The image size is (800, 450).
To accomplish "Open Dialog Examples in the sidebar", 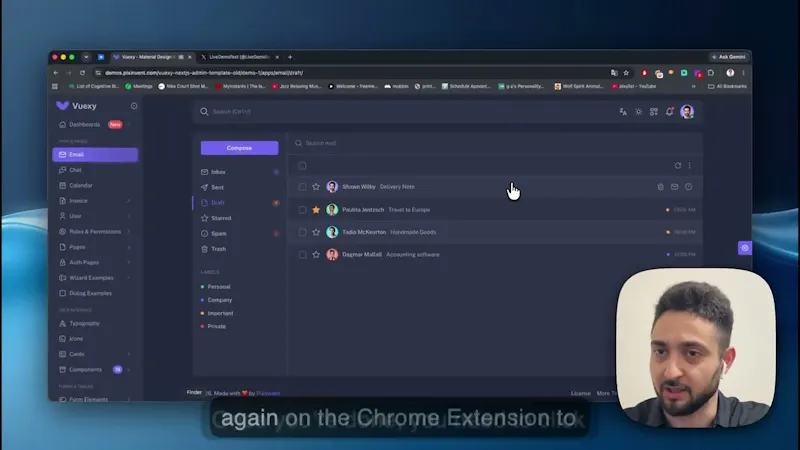I will (x=95, y=293).
